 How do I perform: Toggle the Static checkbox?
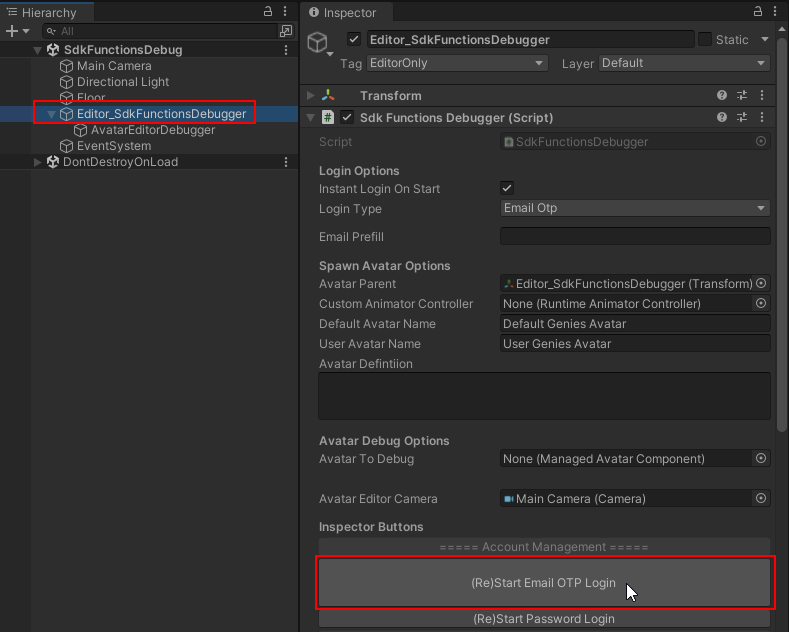pos(705,40)
